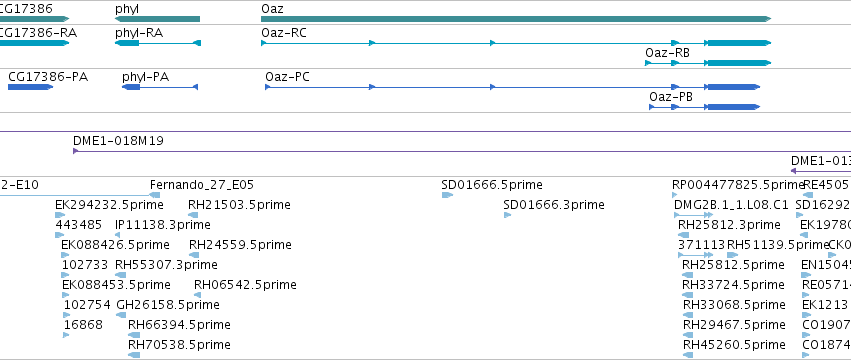Click the RH21503.5prime EST glyph

point(193,215)
